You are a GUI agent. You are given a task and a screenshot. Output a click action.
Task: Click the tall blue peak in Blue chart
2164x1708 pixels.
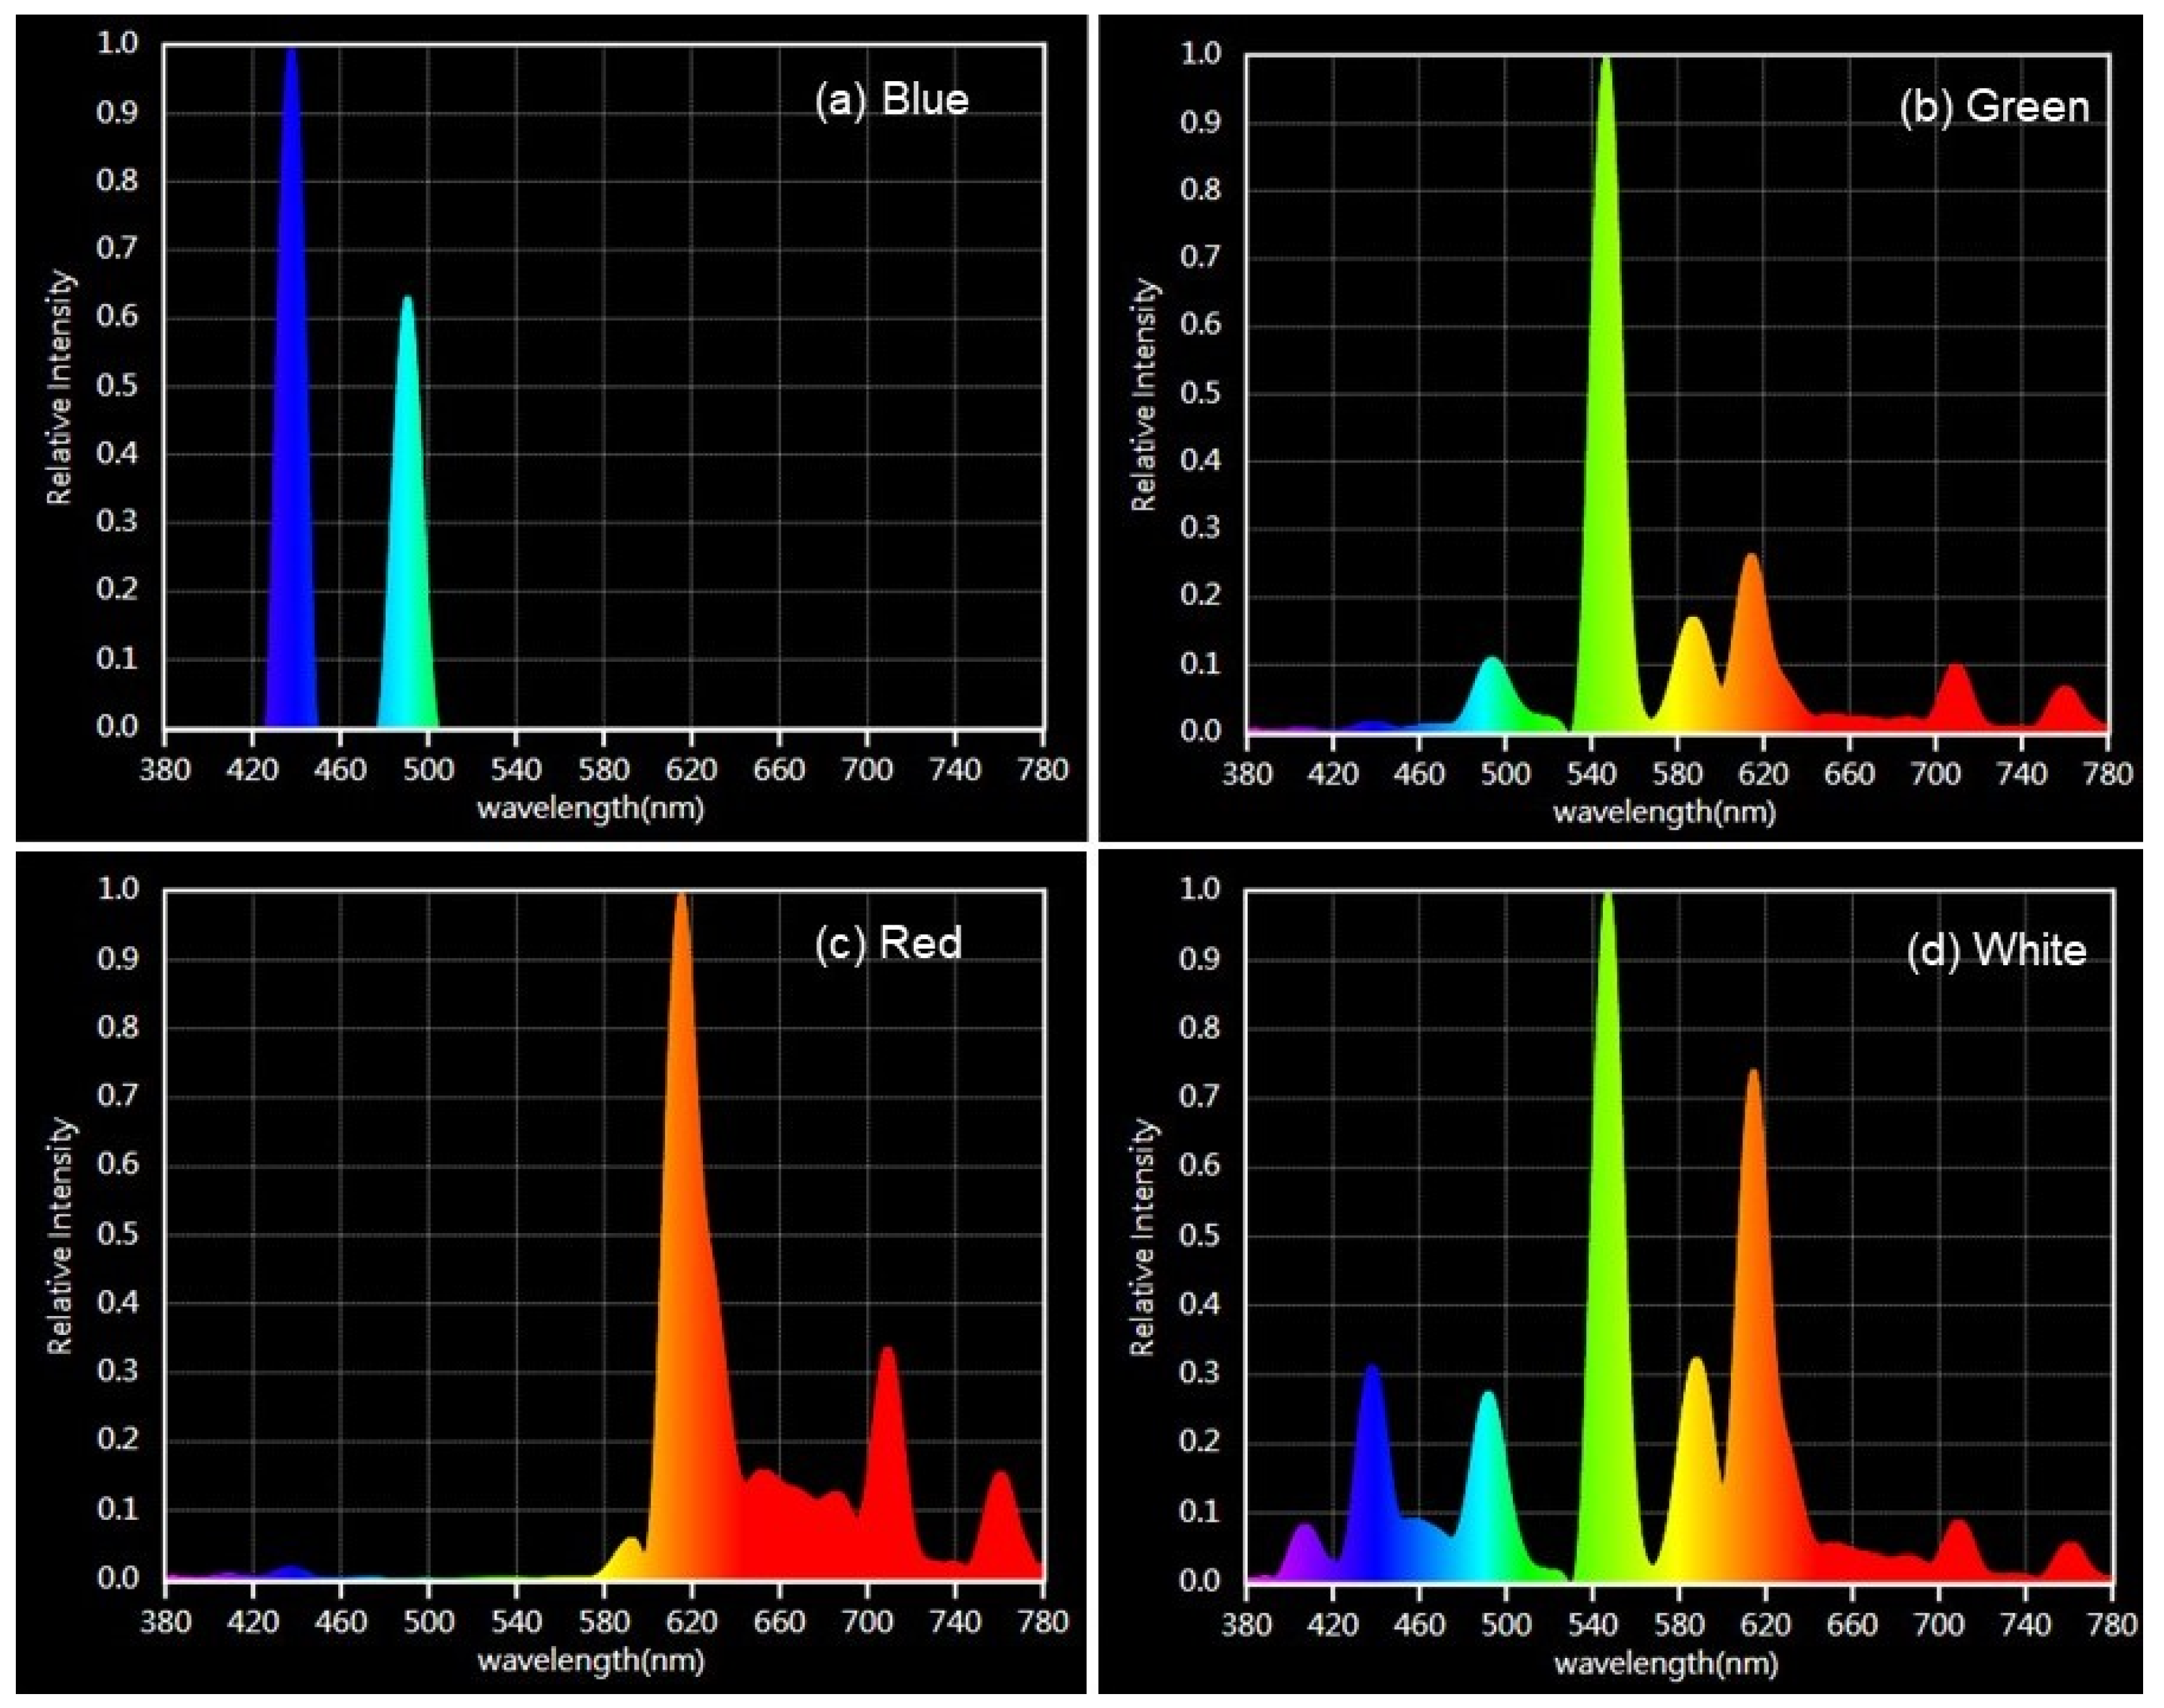(291, 400)
